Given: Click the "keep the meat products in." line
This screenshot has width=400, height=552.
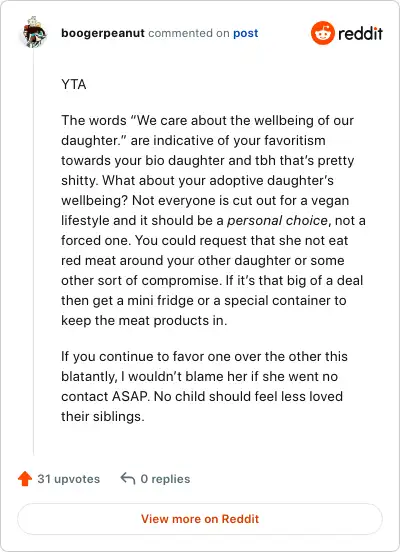Looking at the screenshot, I should (144, 320).
